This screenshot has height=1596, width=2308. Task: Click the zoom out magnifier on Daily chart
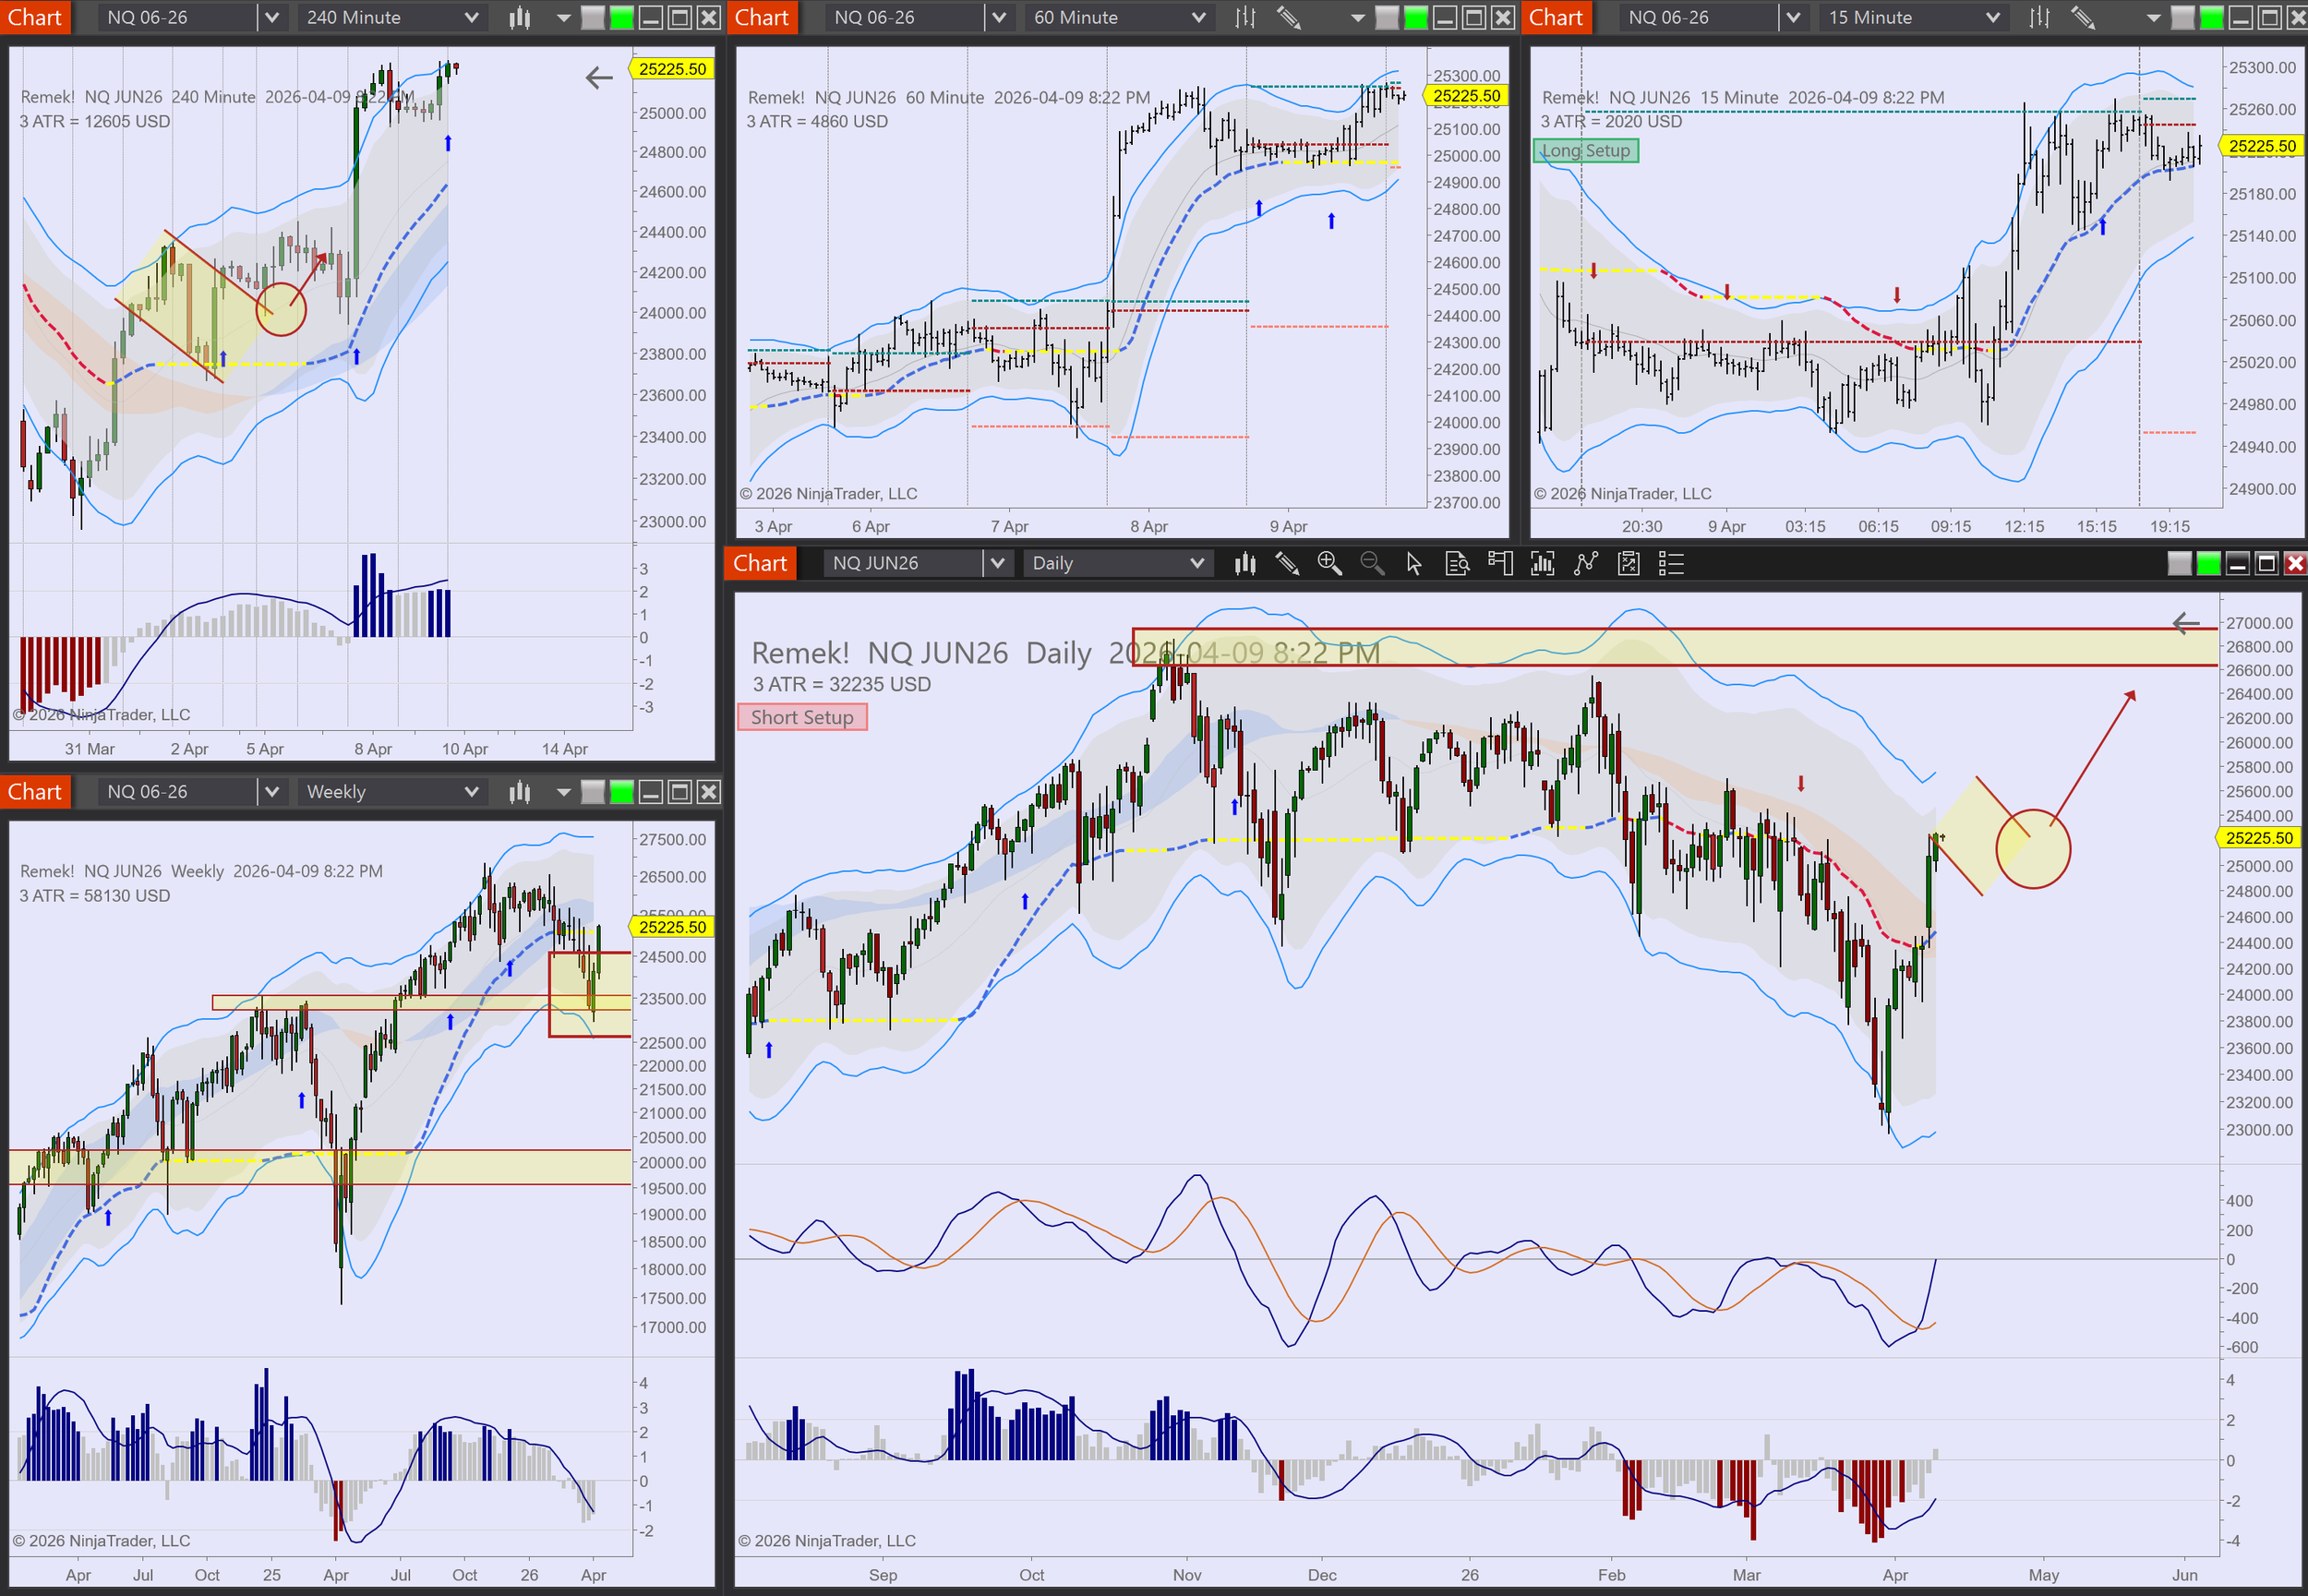coord(1372,563)
